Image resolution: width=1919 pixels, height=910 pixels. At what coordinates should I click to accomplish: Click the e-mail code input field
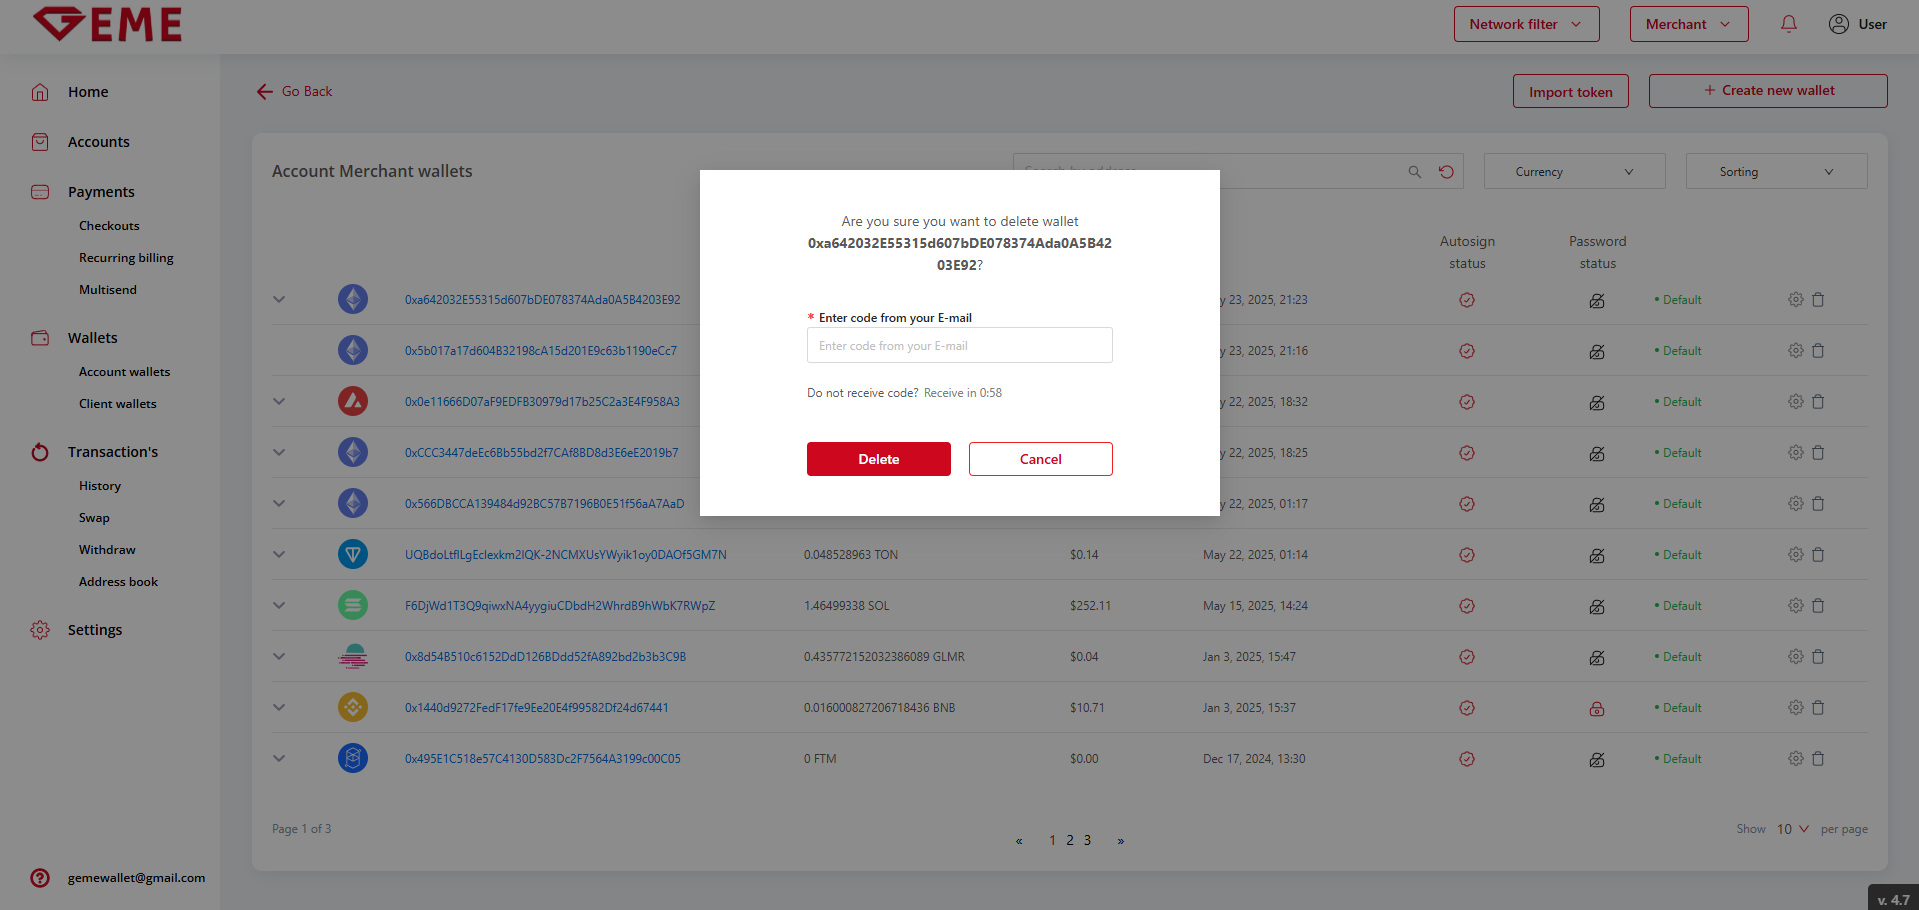click(959, 346)
